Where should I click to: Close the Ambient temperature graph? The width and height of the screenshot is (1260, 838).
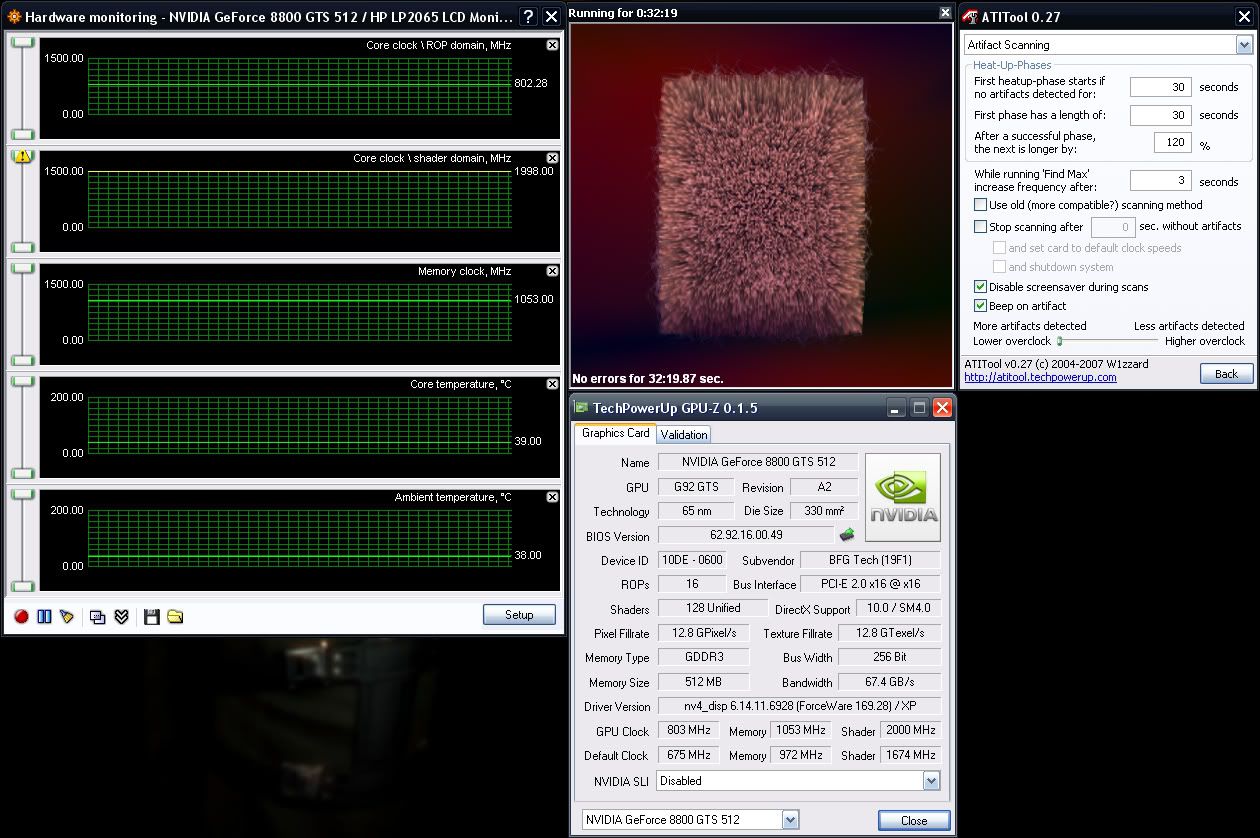[552, 497]
